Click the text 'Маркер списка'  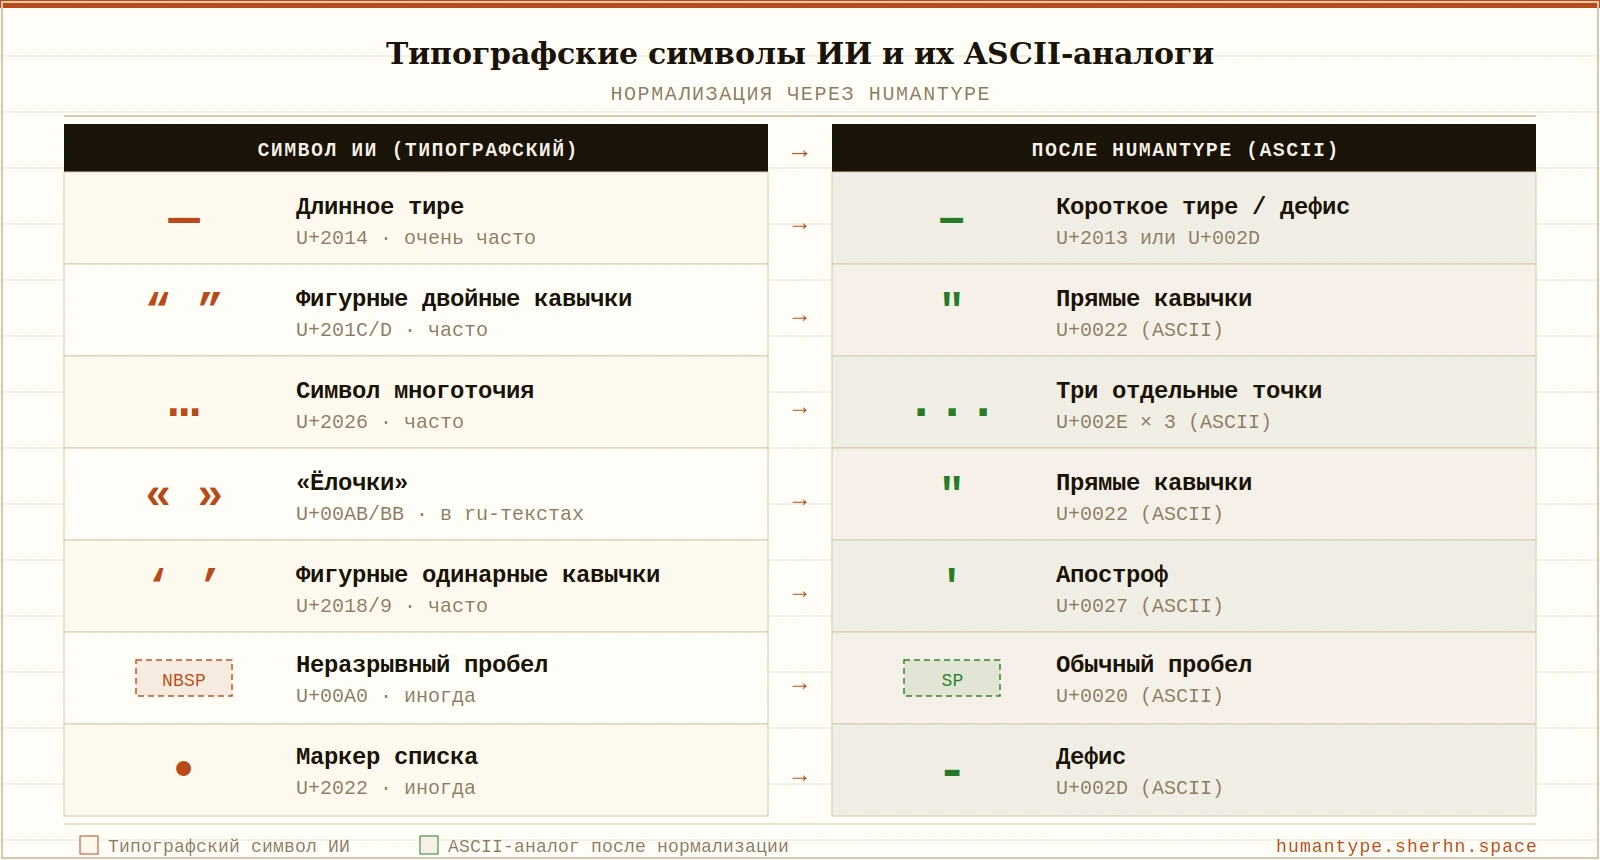tap(387, 756)
